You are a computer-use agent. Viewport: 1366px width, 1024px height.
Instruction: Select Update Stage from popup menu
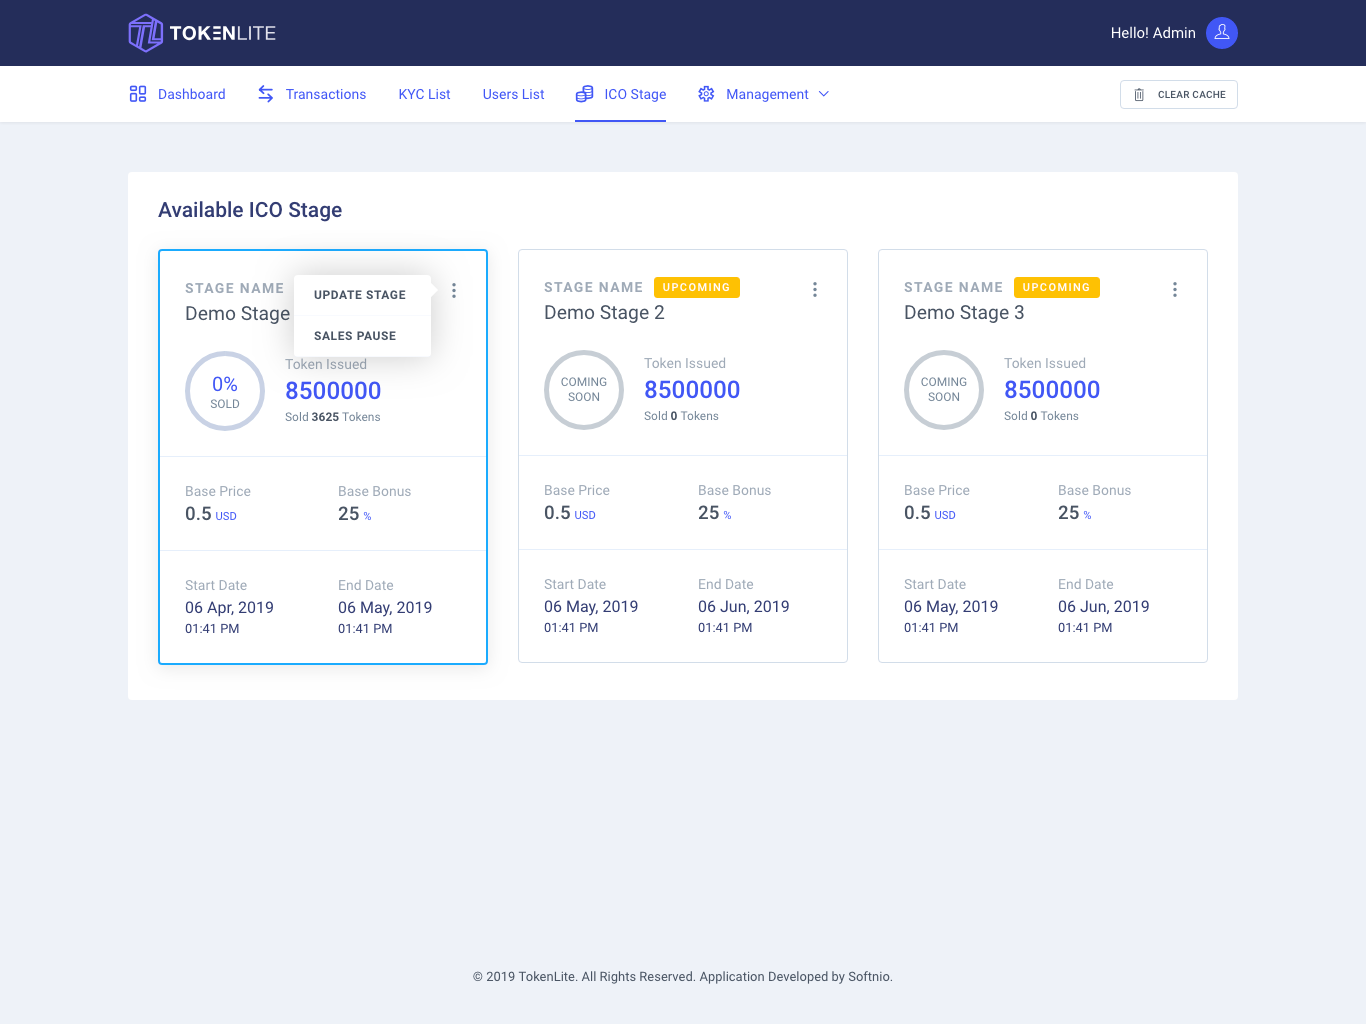point(360,295)
